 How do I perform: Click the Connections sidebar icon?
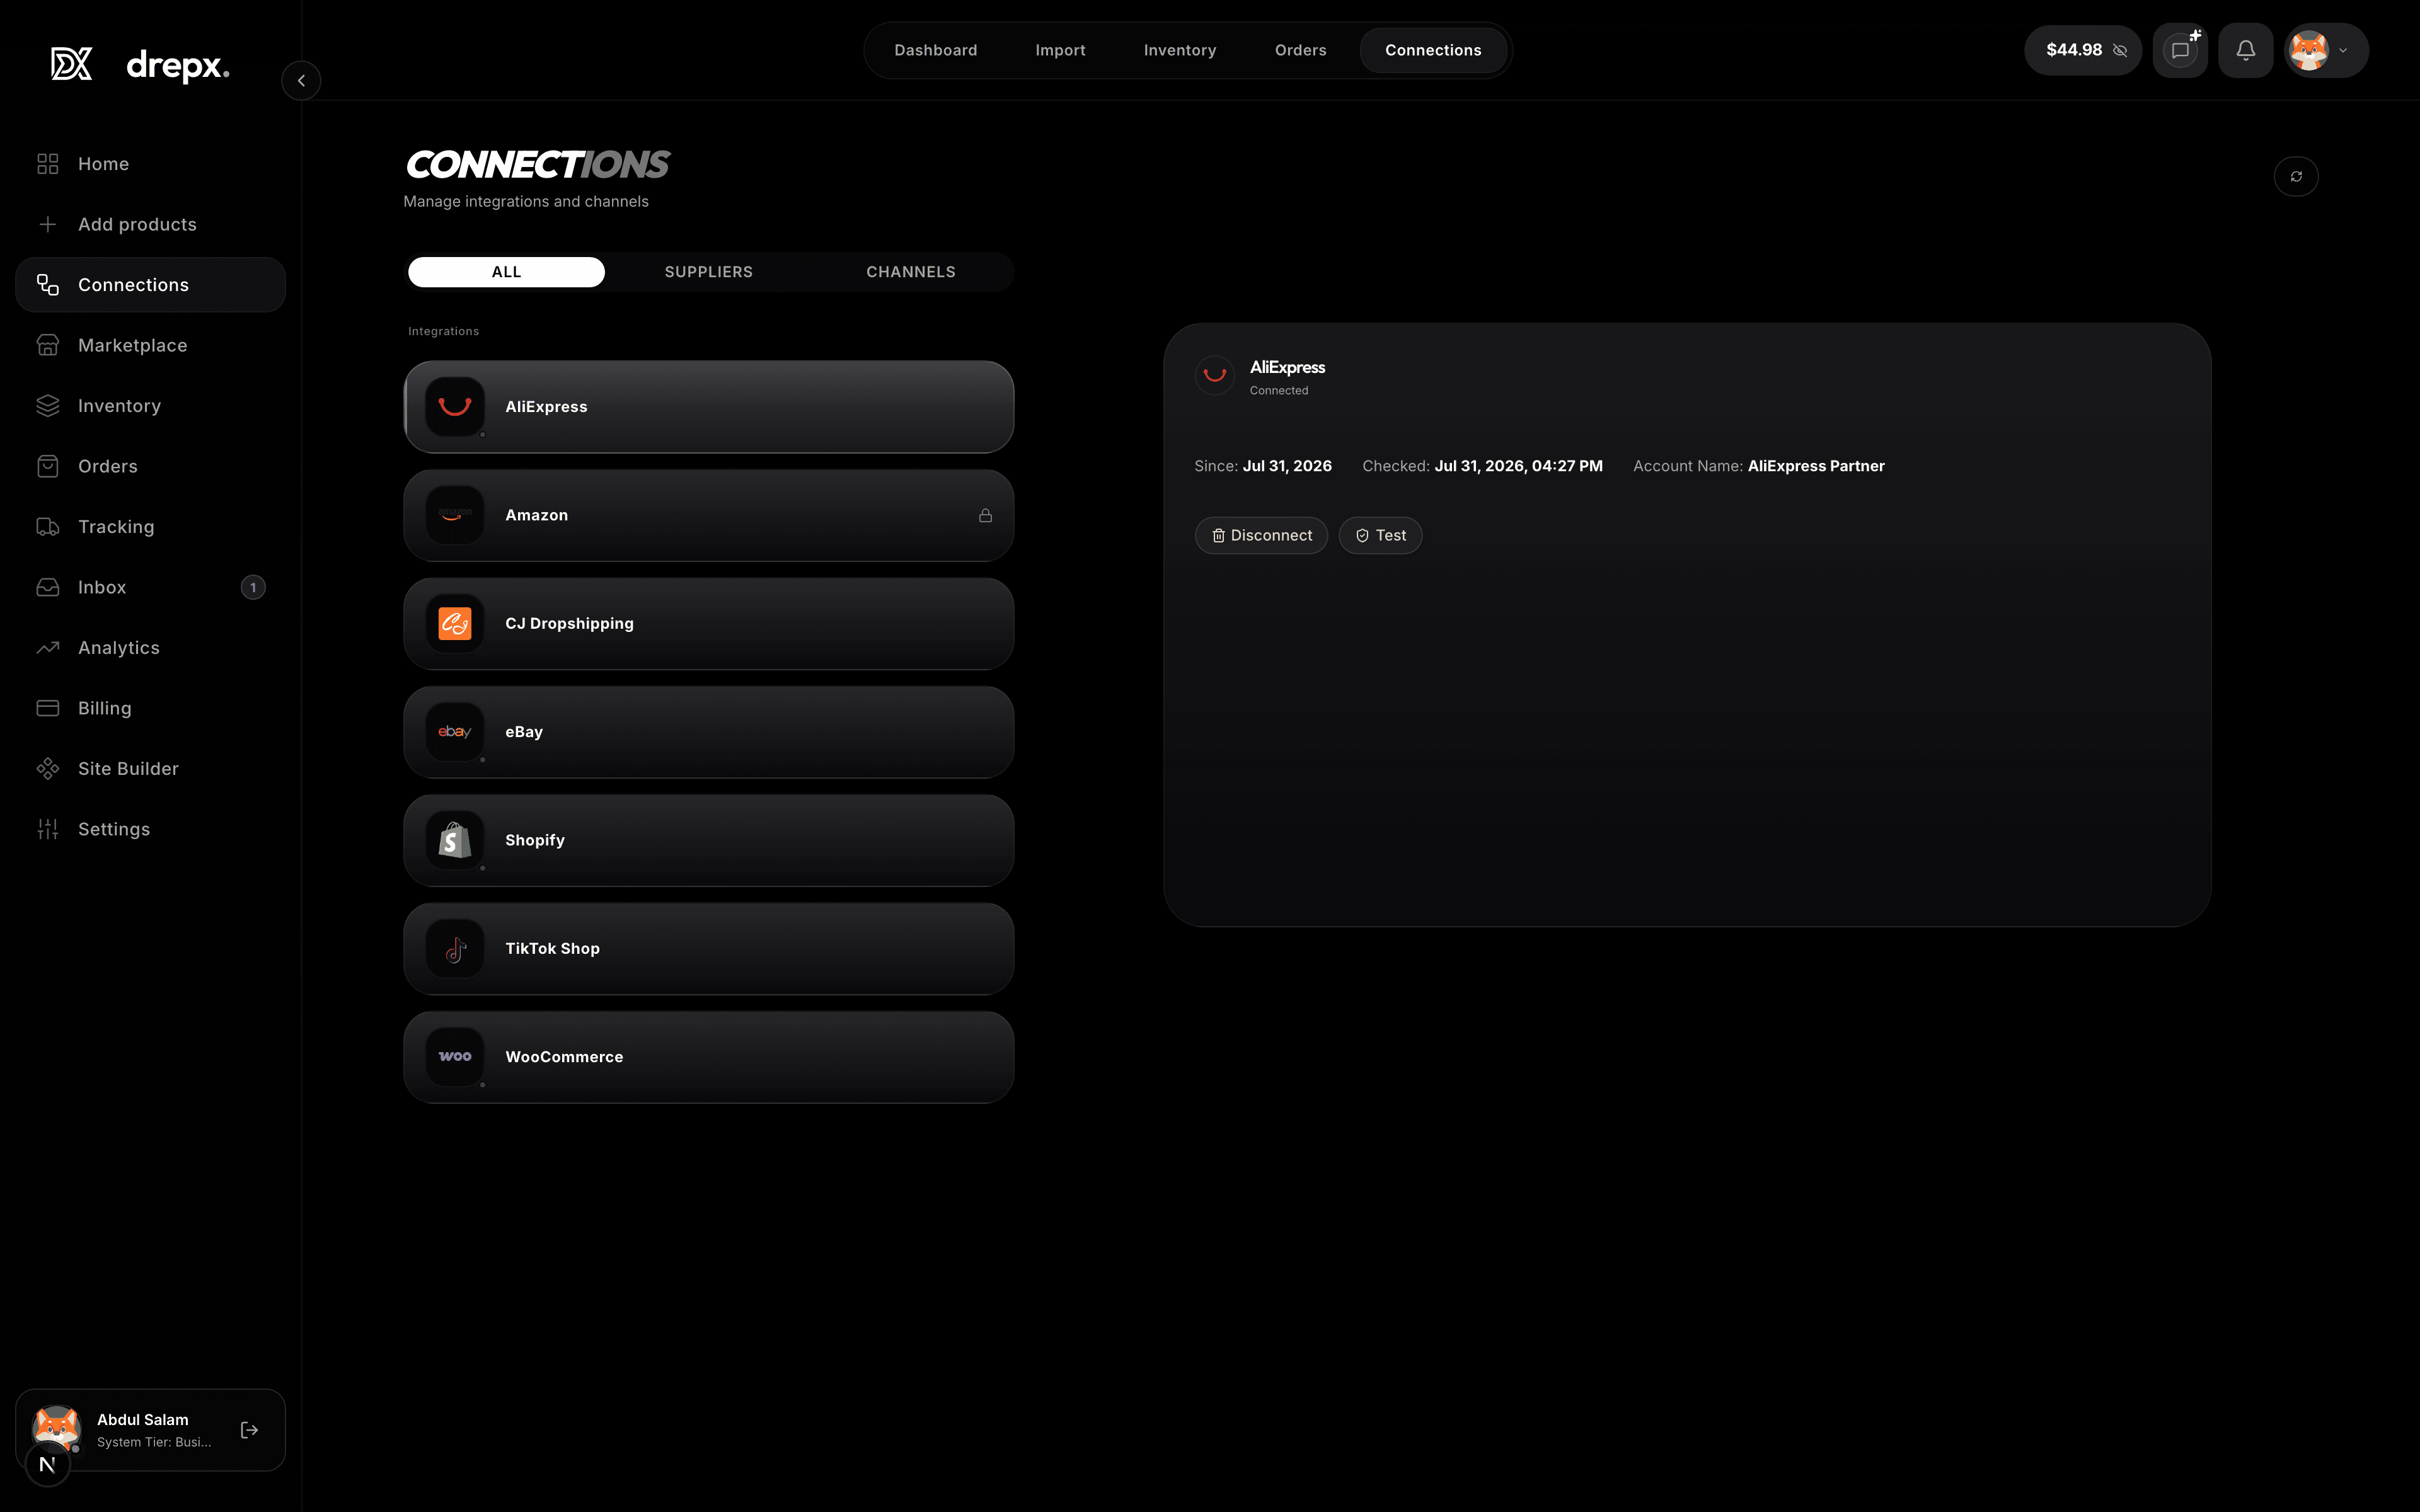[x=48, y=285]
